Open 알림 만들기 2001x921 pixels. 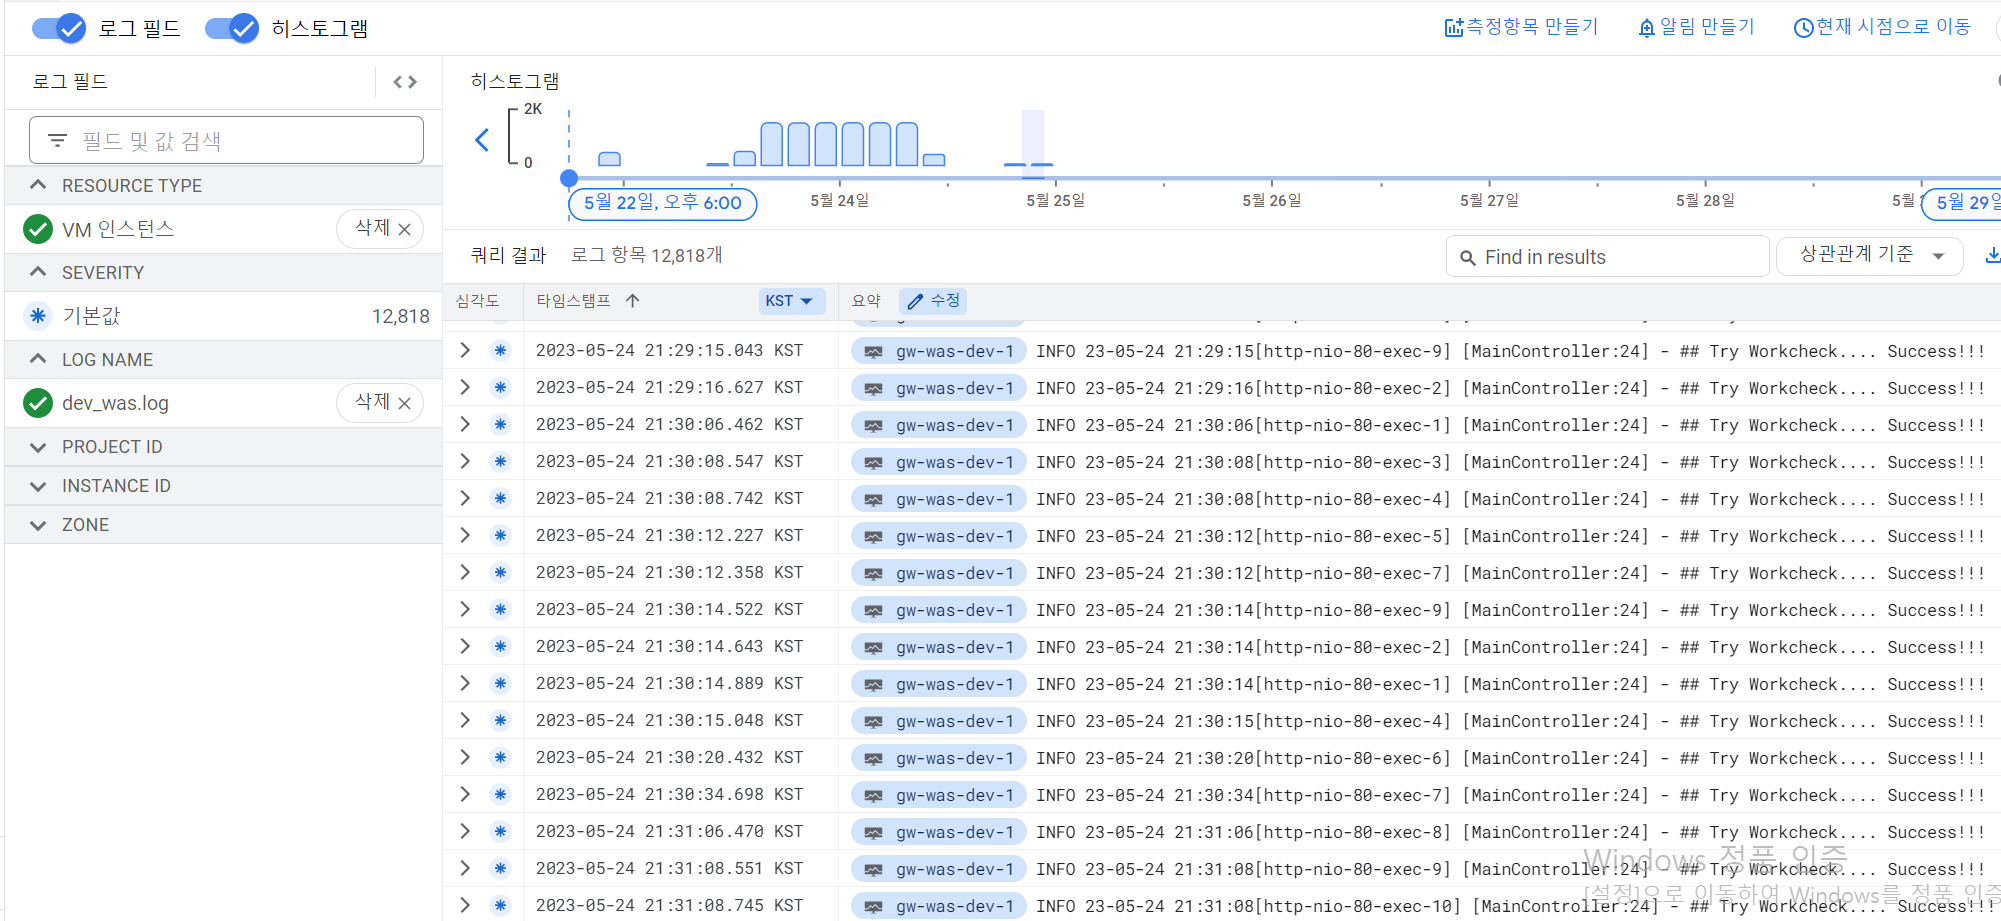[x=1696, y=27]
